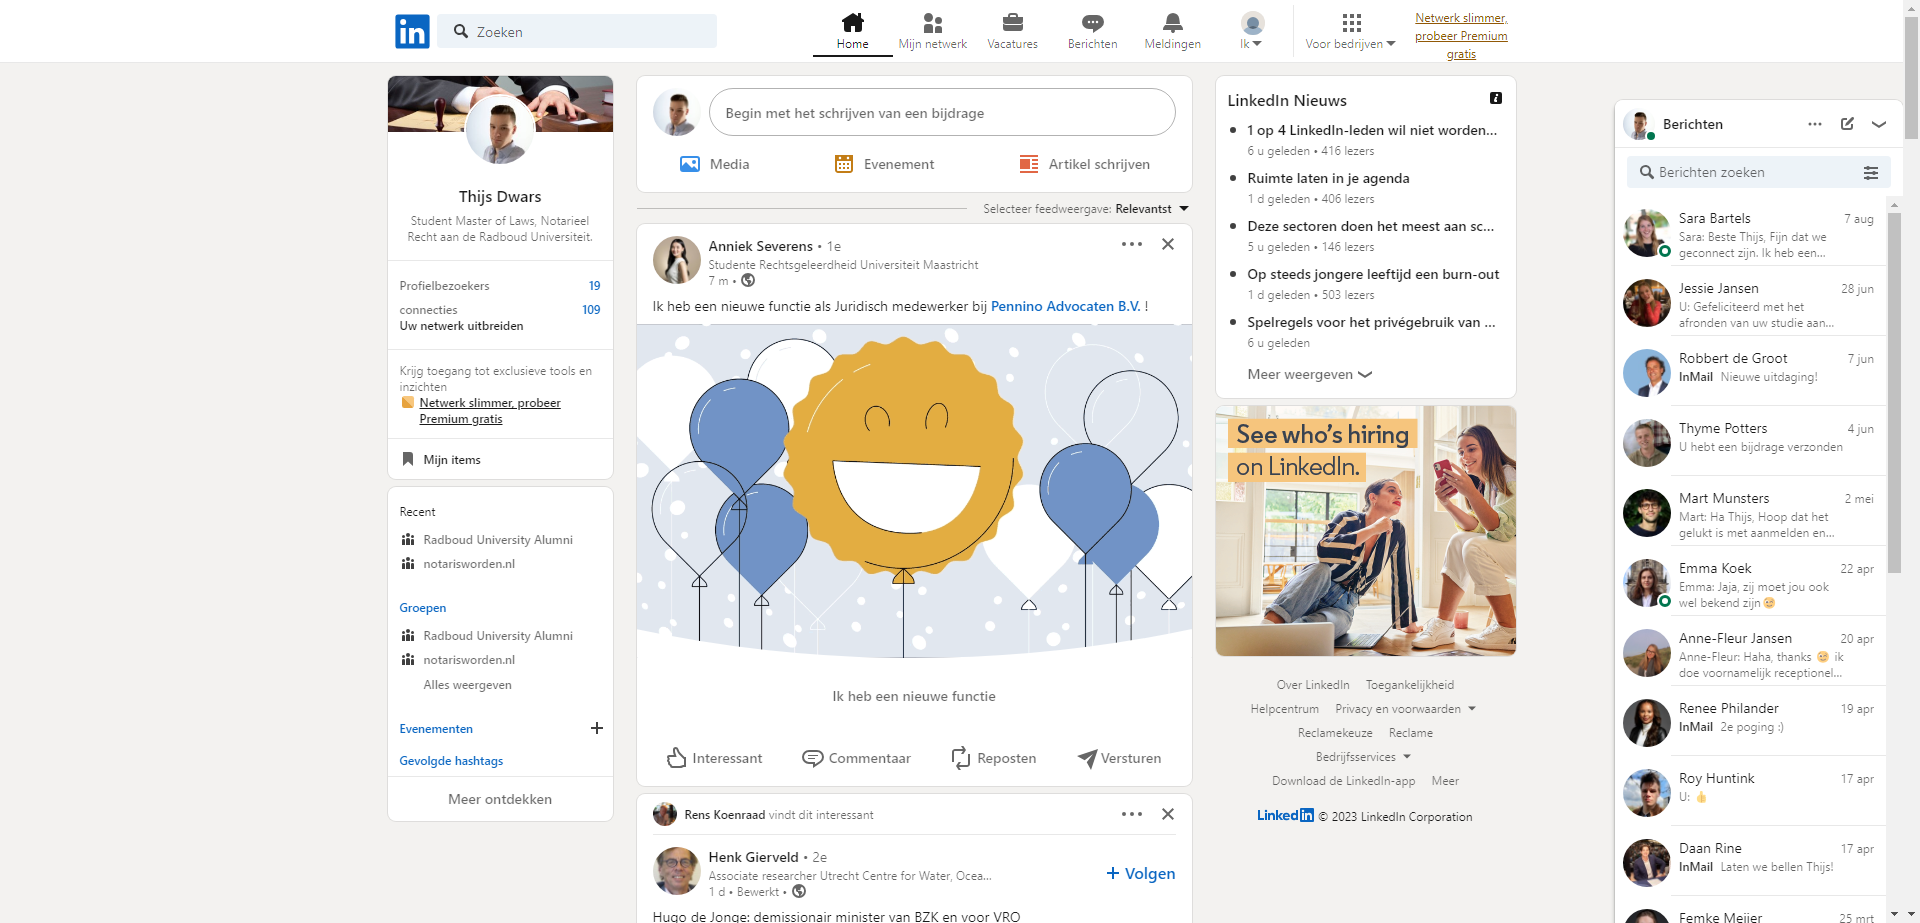Viewport: 1920px width, 923px height.
Task: Like the post with Interessant
Action: pyautogui.click(x=714, y=758)
